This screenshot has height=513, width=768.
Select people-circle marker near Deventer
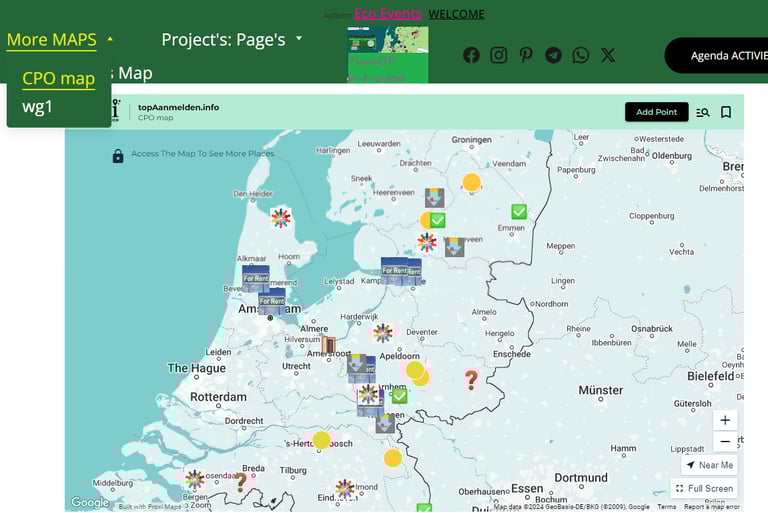[383, 333]
